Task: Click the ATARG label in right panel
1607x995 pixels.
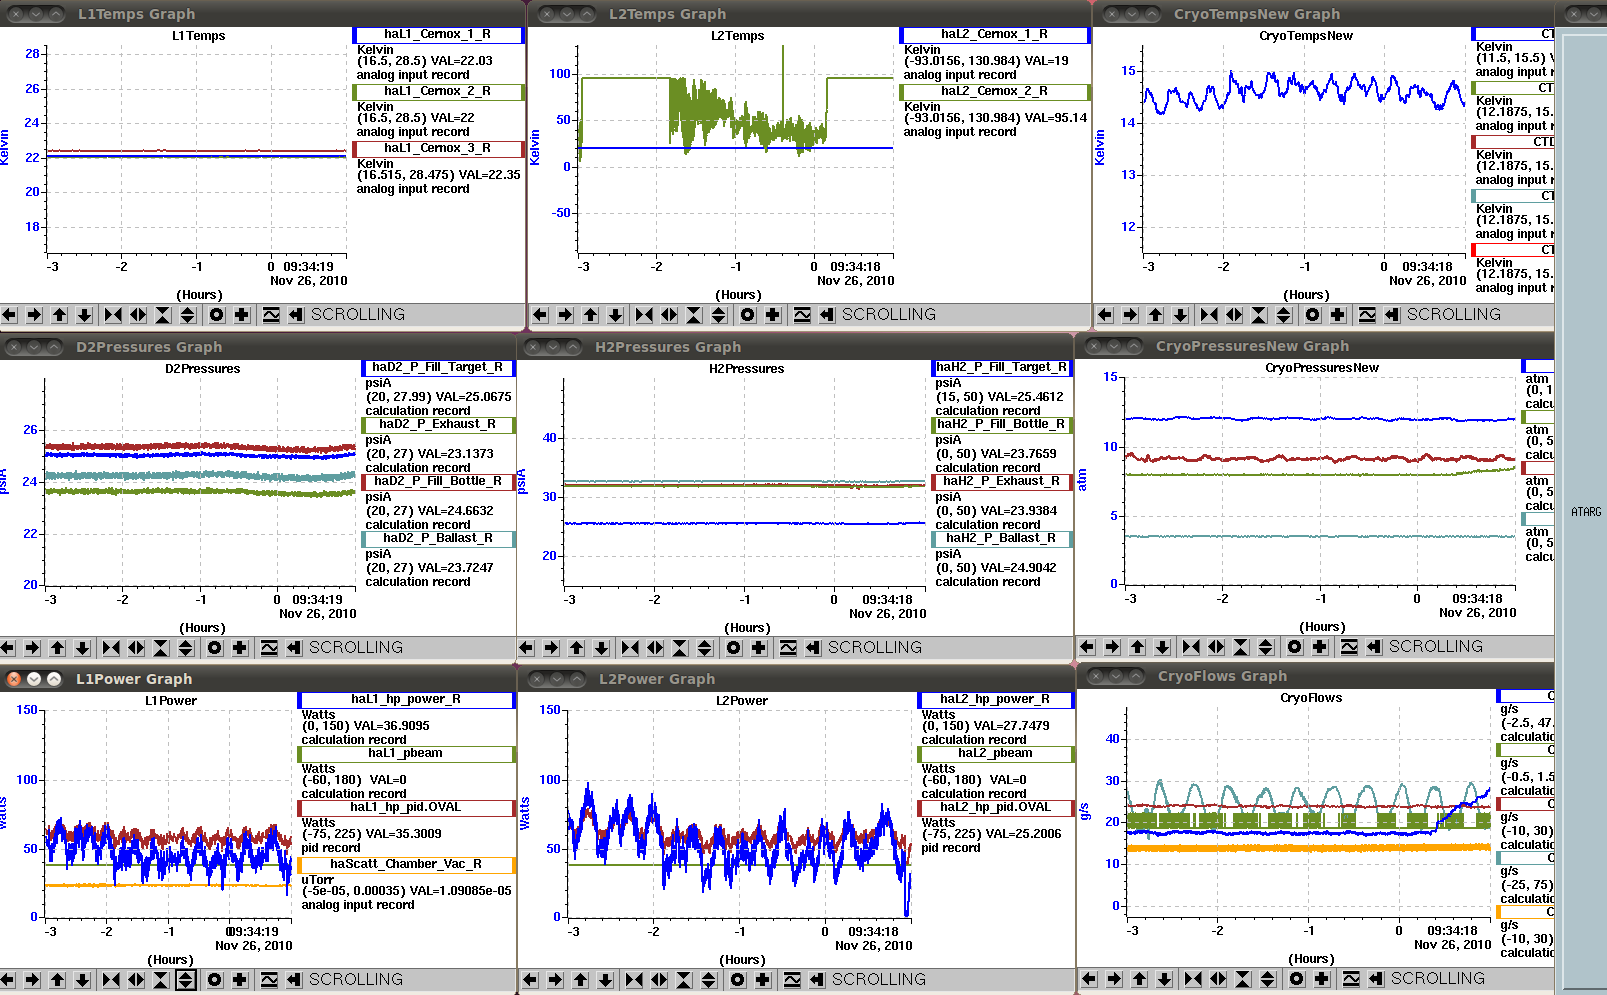Action: pos(1586,512)
